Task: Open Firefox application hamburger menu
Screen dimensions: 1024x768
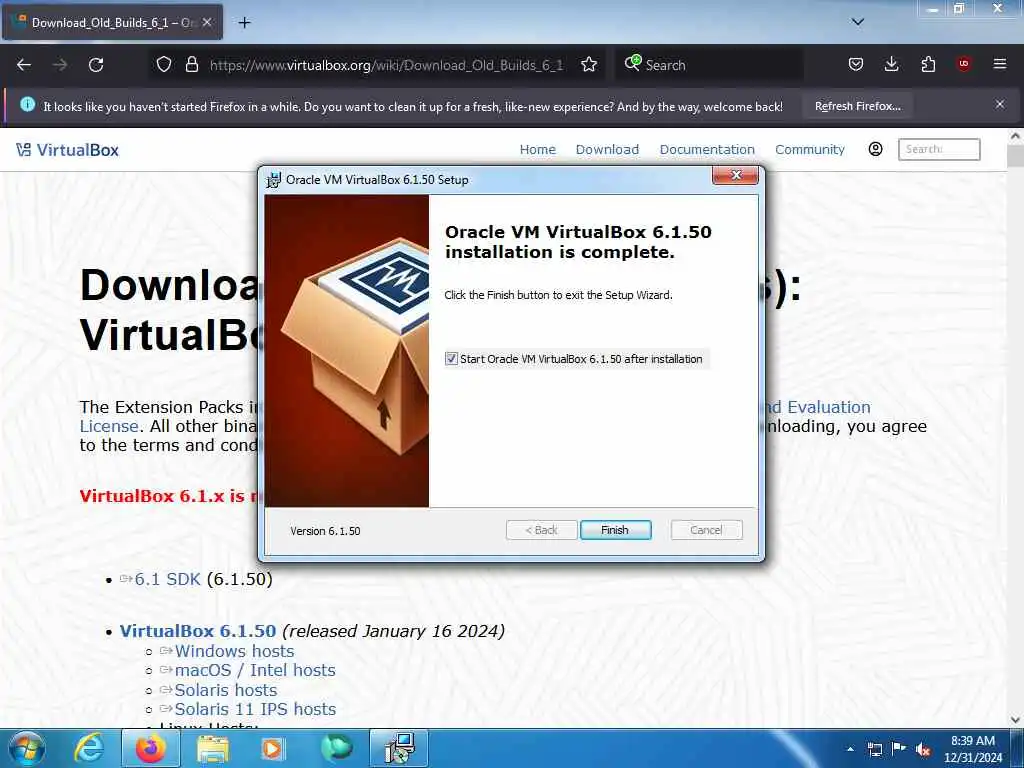Action: pos(1000,64)
